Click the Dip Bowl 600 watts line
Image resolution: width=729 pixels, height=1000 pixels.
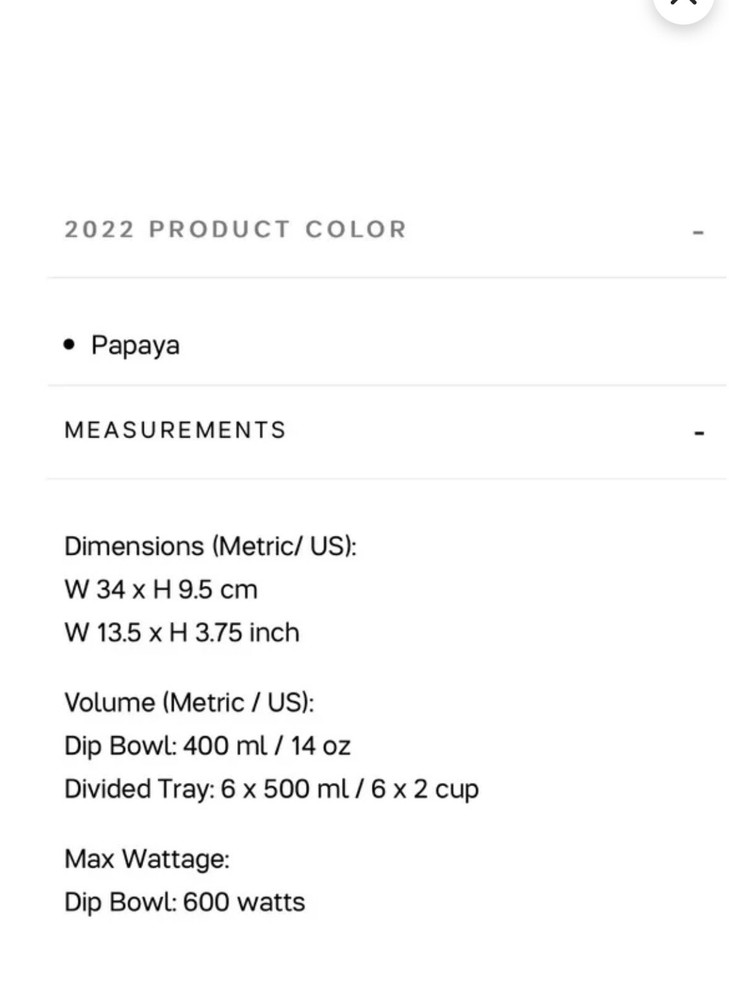(185, 901)
